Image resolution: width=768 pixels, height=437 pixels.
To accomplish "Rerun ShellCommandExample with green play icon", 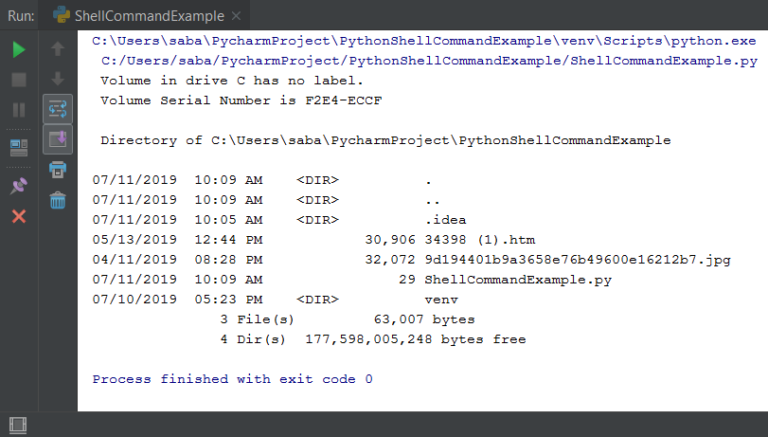I will (19, 49).
